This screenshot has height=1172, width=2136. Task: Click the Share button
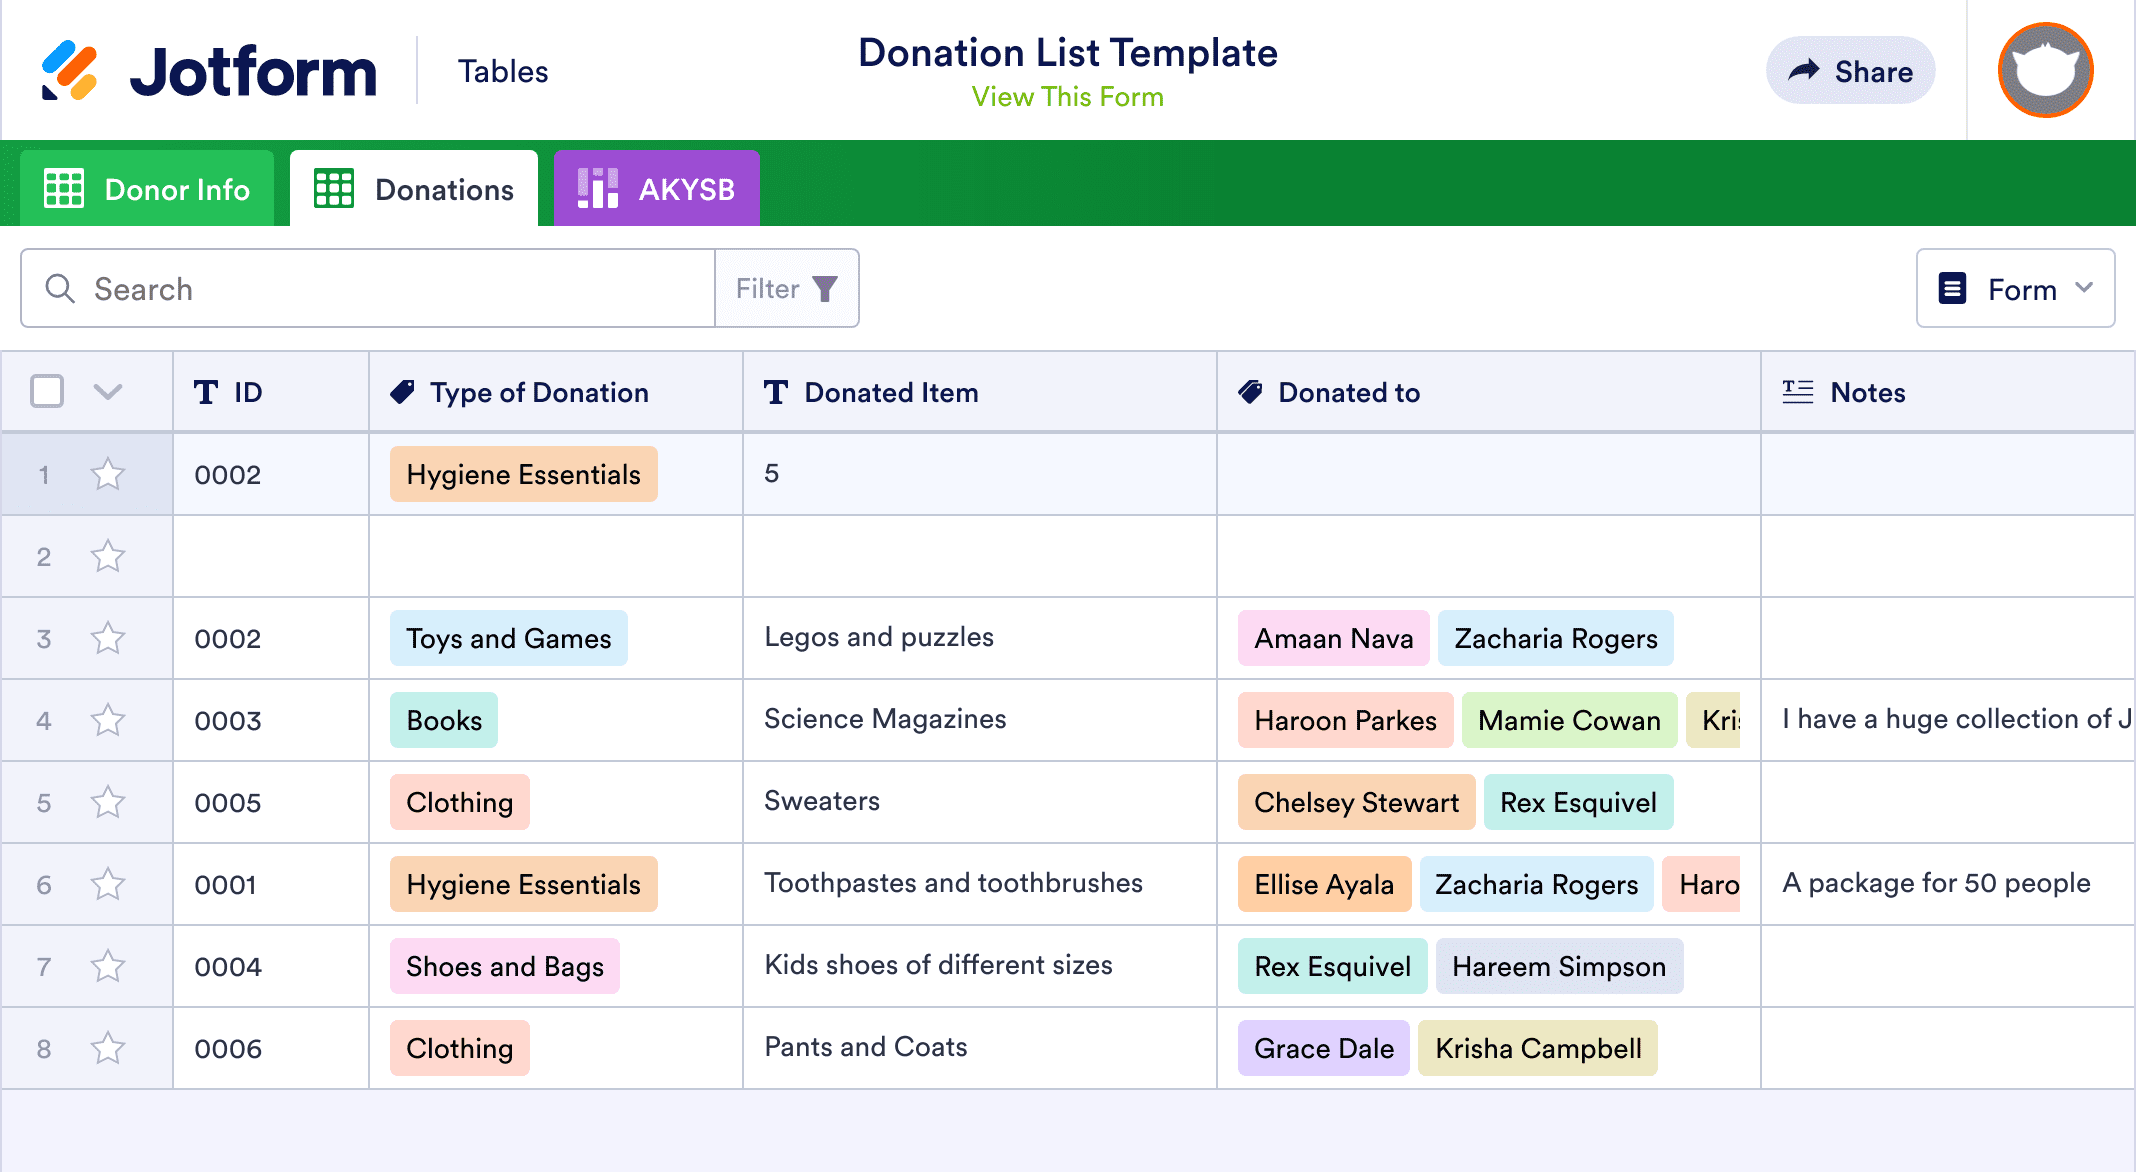coord(1851,70)
